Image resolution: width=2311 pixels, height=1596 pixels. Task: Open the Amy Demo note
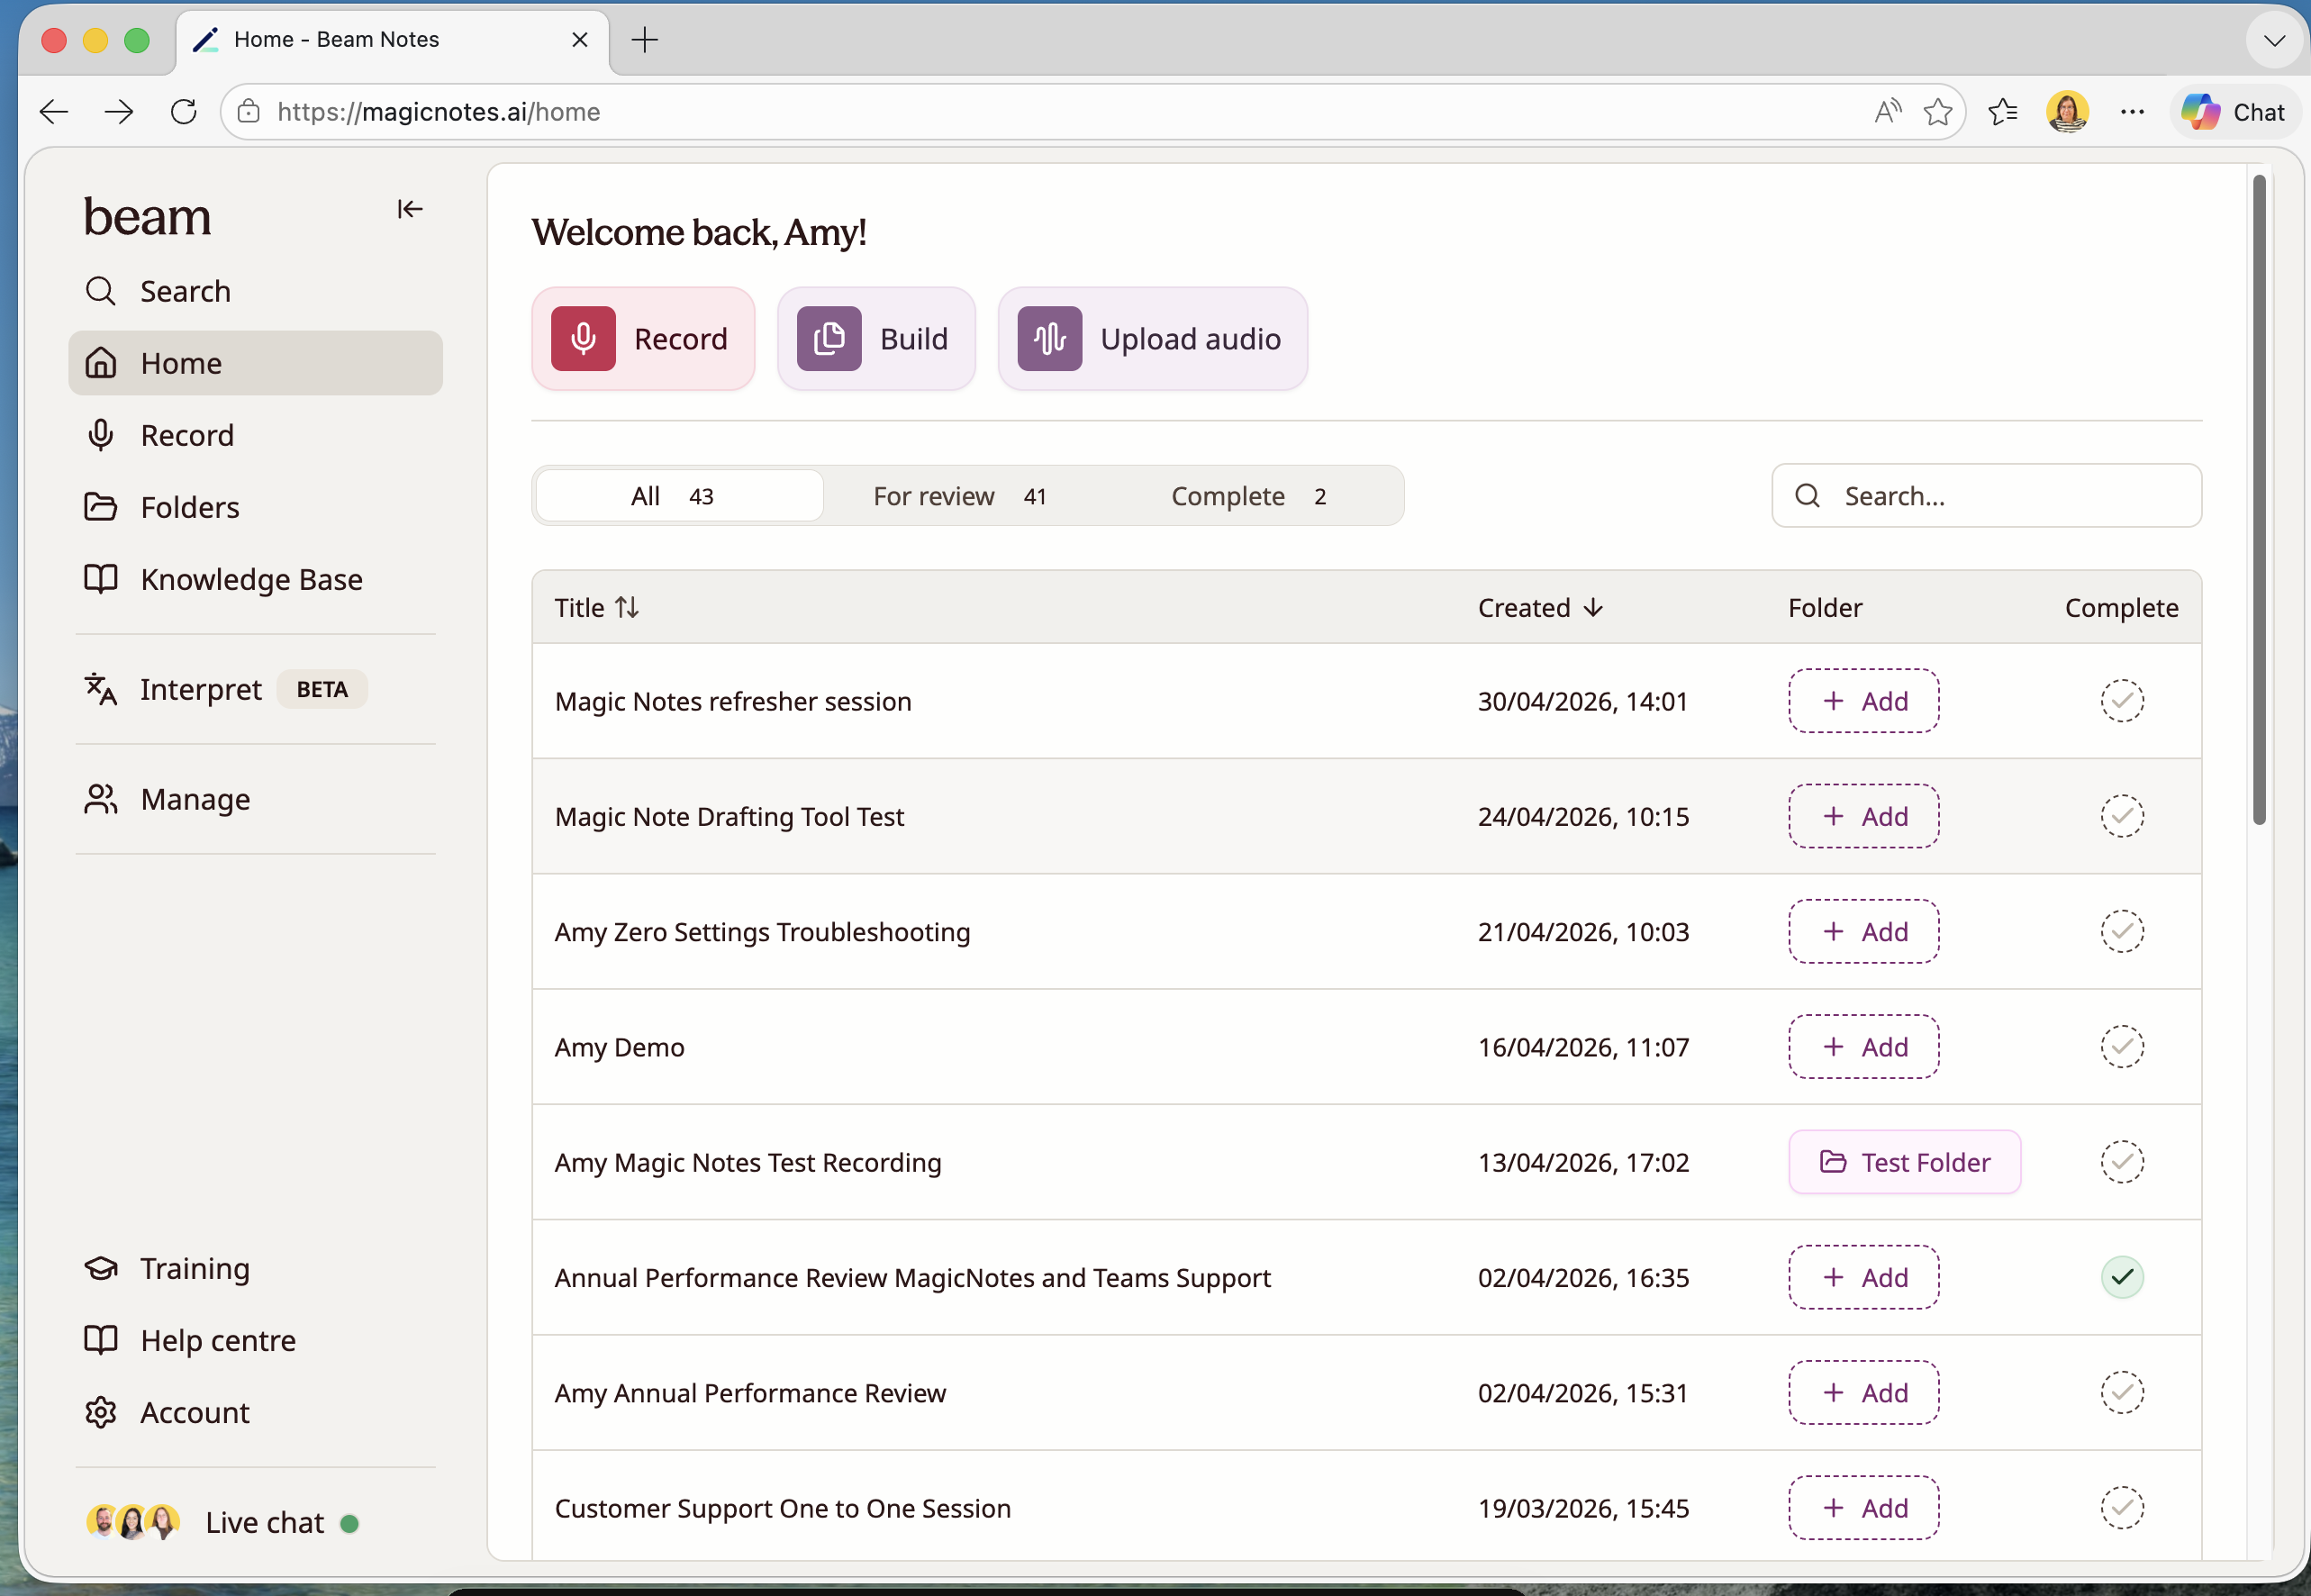pyautogui.click(x=620, y=1047)
